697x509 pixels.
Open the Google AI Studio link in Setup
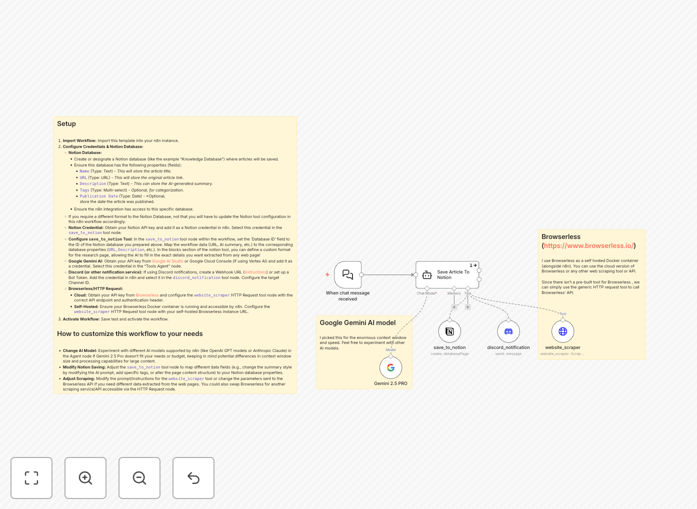pos(167,261)
